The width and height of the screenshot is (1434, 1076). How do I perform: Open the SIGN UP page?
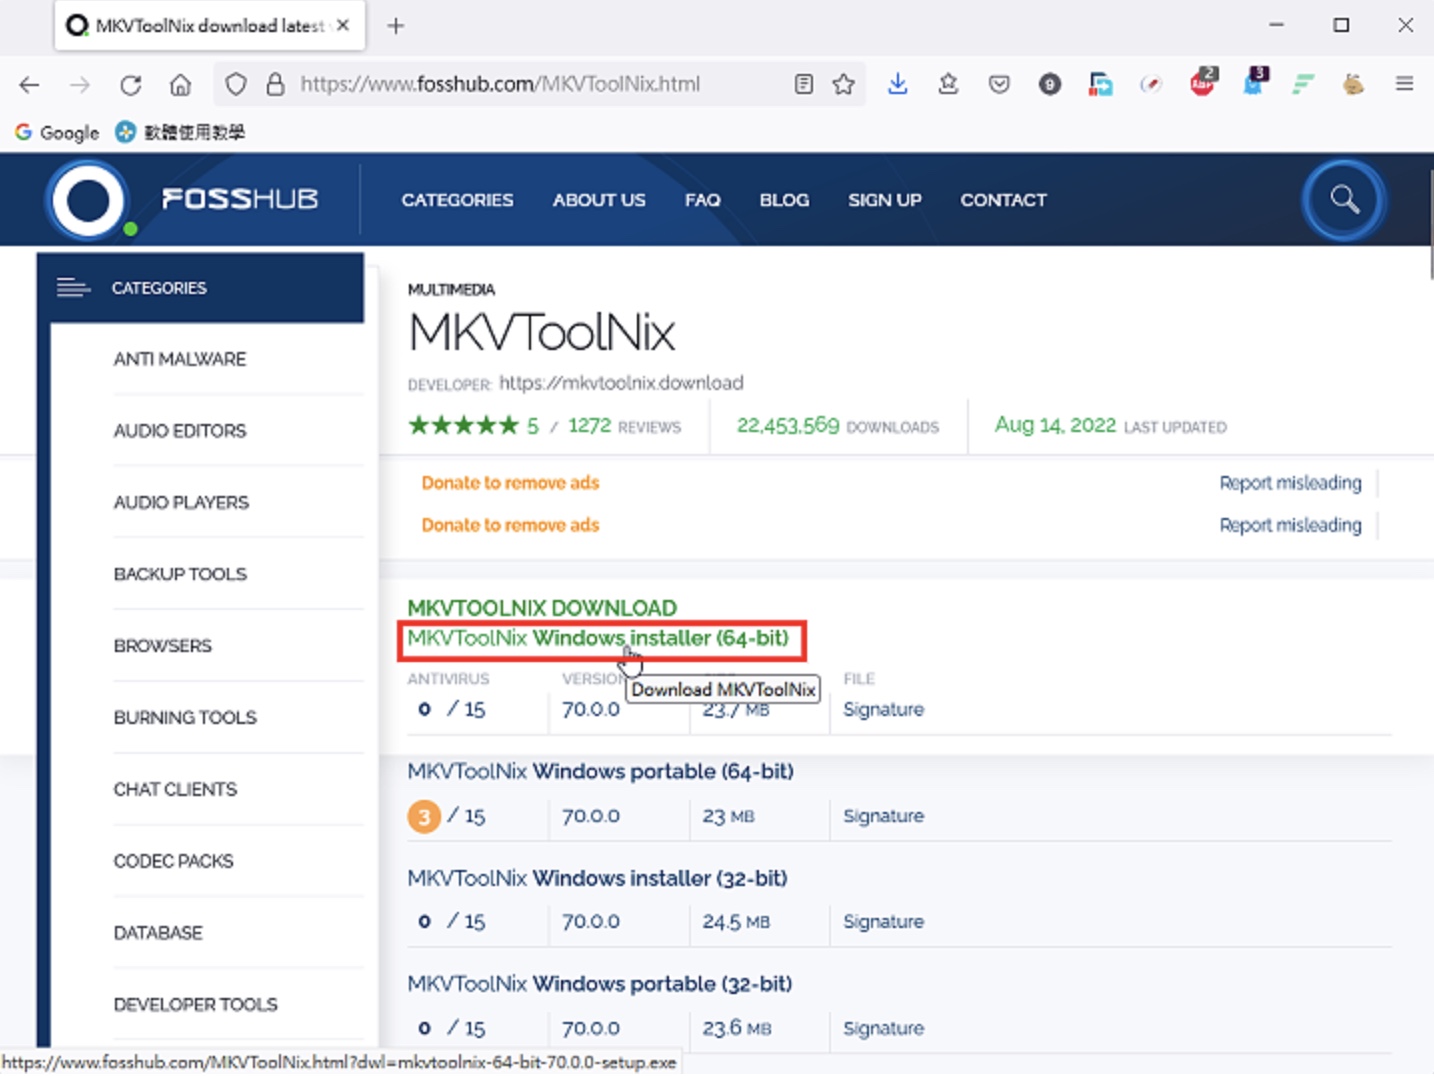(x=885, y=200)
